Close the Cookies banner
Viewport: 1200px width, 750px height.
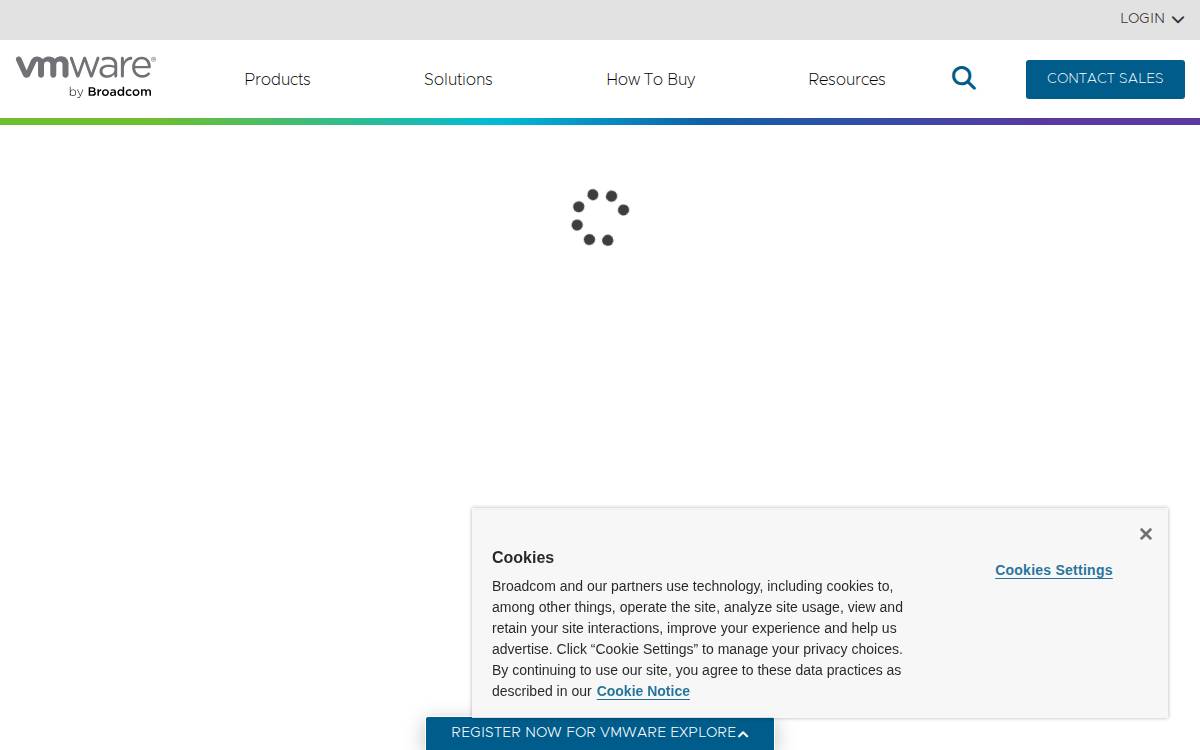(x=1146, y=534)
